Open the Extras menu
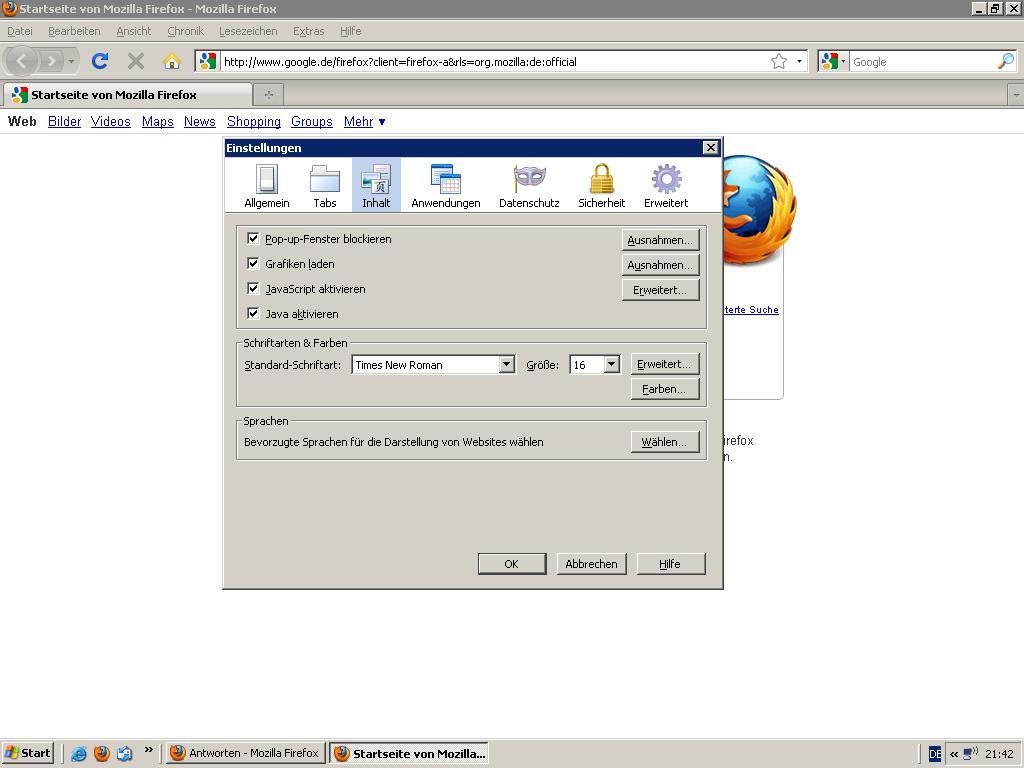 point(308,31)
